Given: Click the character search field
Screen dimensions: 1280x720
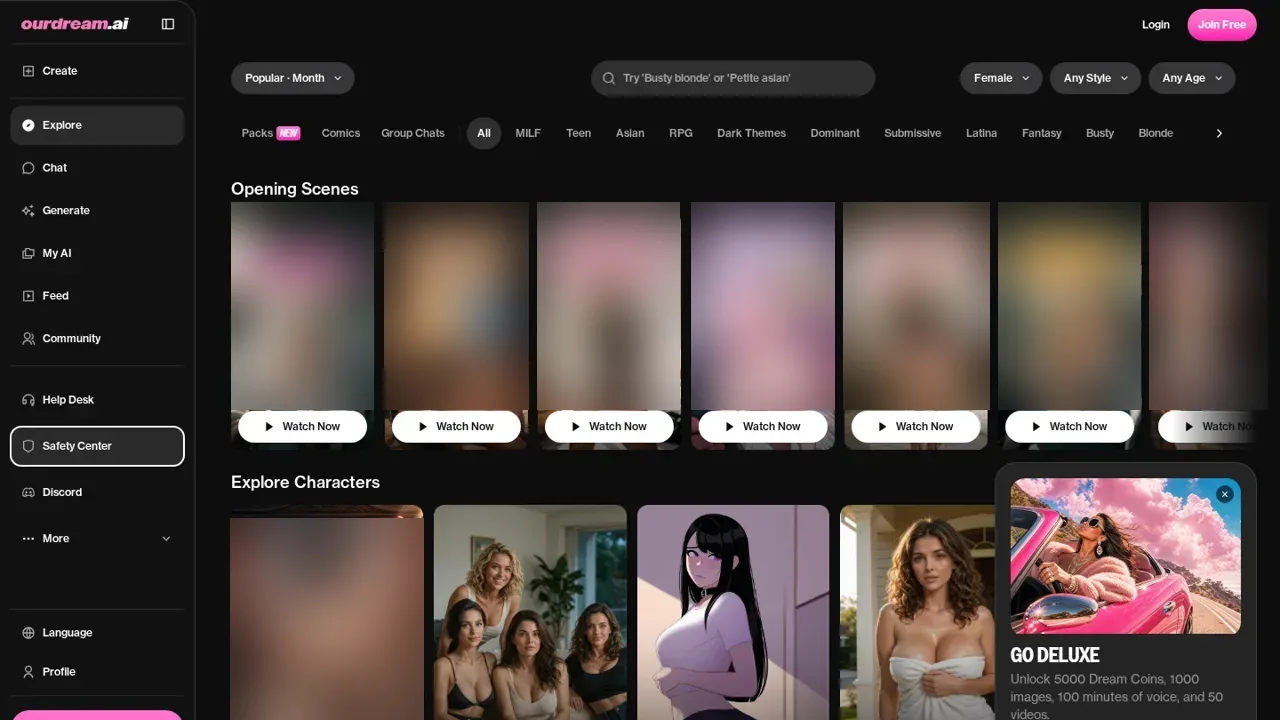Looking at the screenshot, I should (733, 78).
